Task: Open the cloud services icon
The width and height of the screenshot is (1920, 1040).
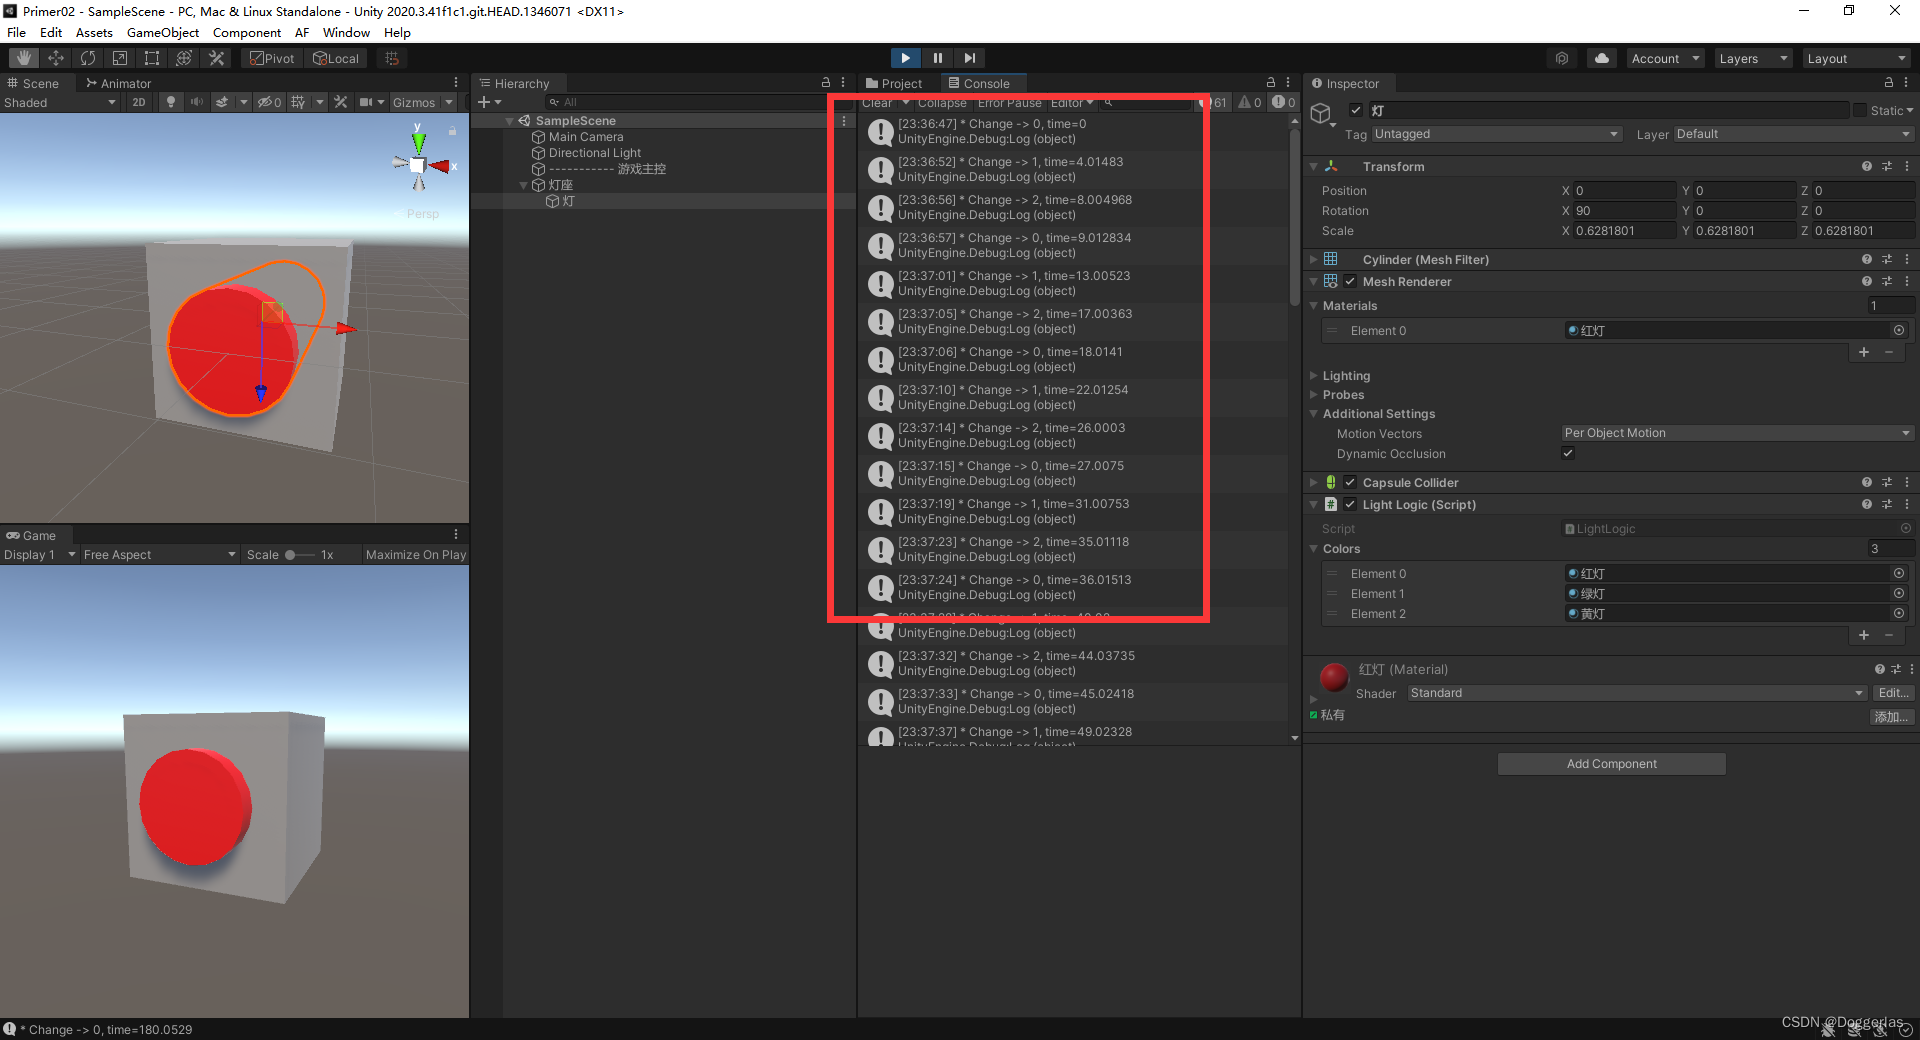Action: click(1602, 58)
